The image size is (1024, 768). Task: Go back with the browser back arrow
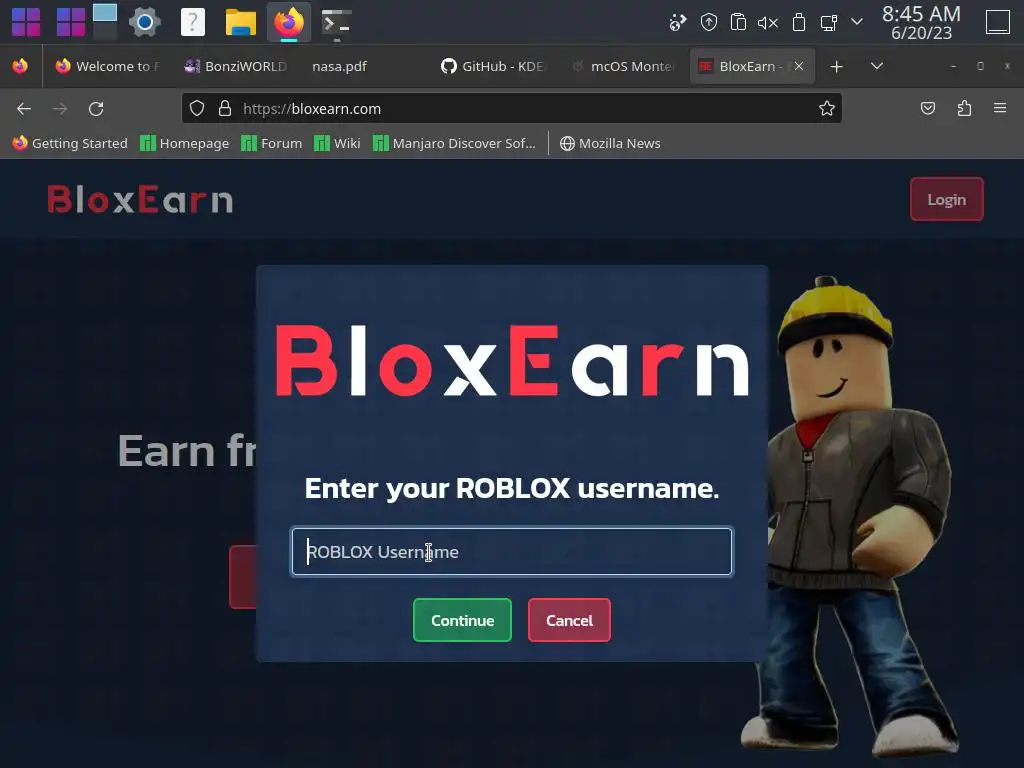coord(24,108)
